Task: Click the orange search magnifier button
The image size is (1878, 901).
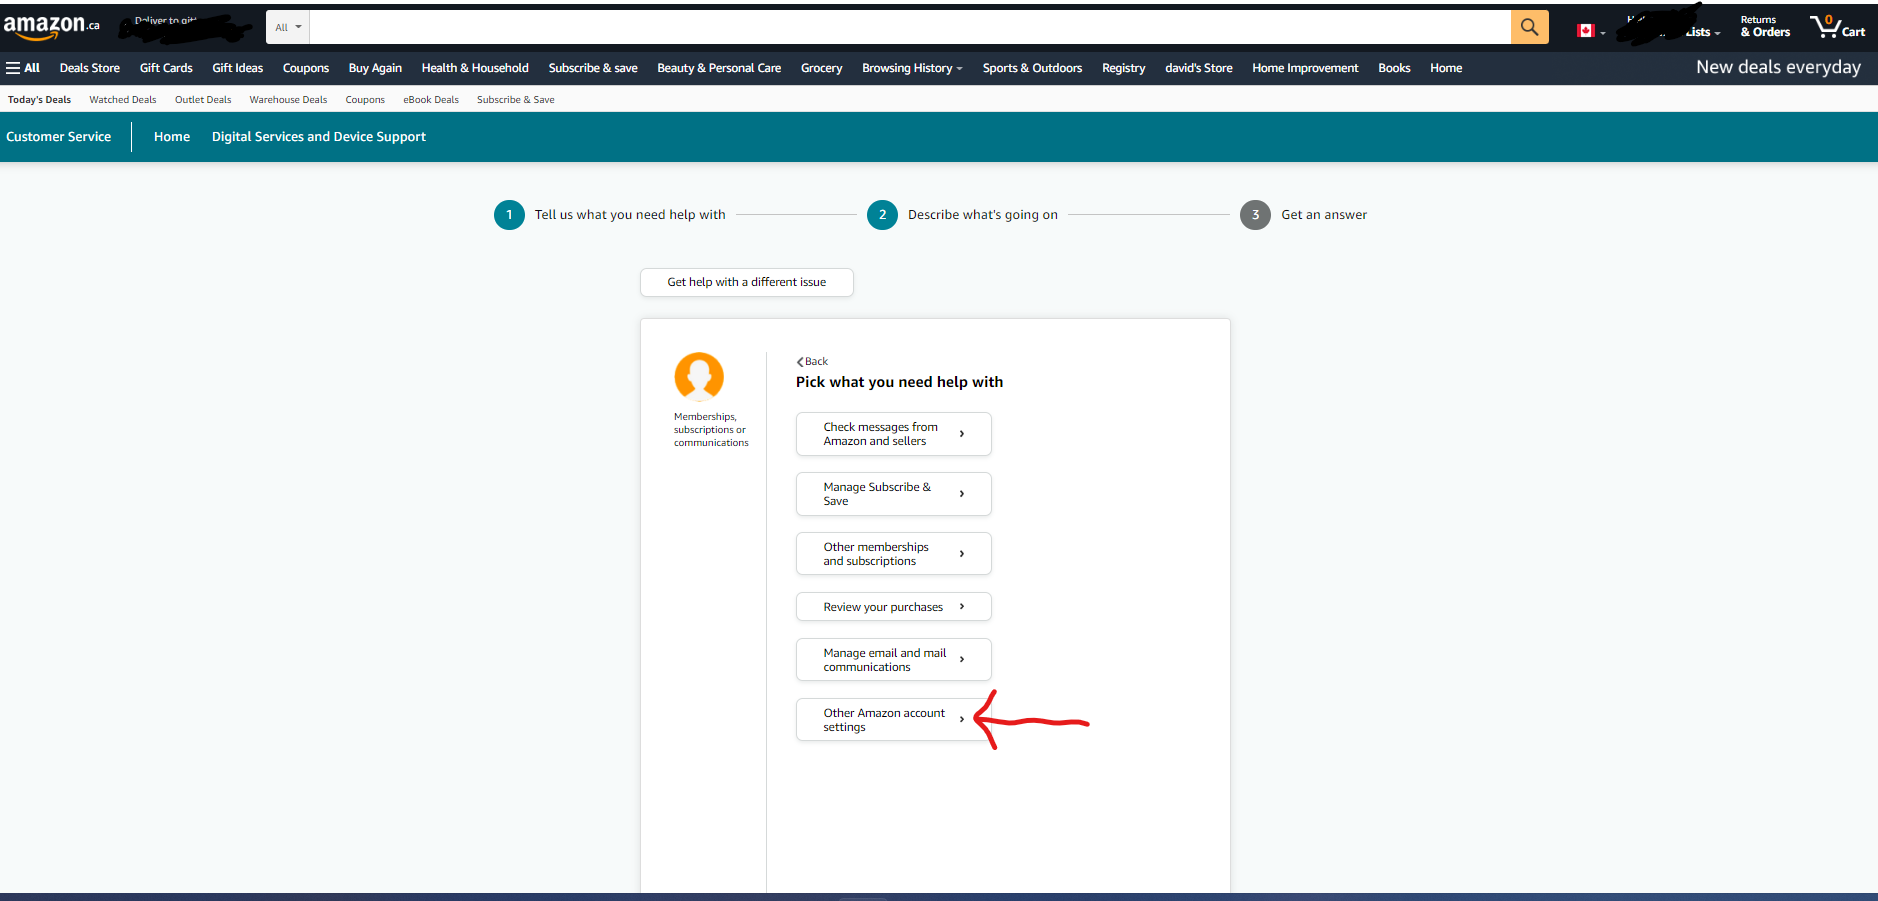Action: pos(1529,27)
